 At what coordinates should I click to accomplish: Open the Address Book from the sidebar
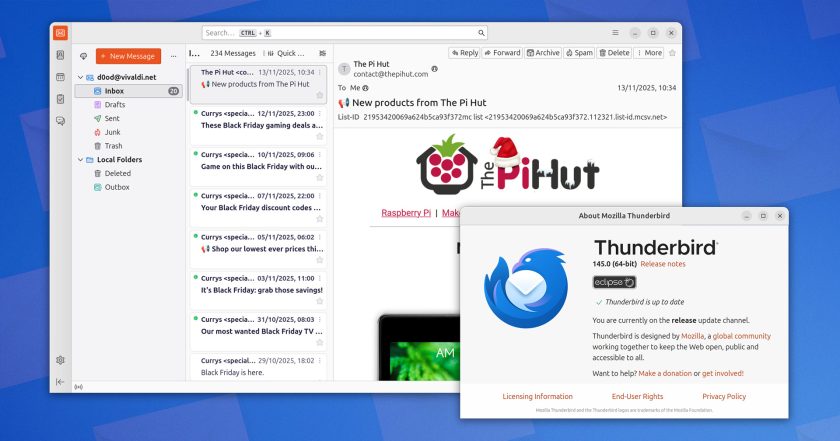coord(61,55)
